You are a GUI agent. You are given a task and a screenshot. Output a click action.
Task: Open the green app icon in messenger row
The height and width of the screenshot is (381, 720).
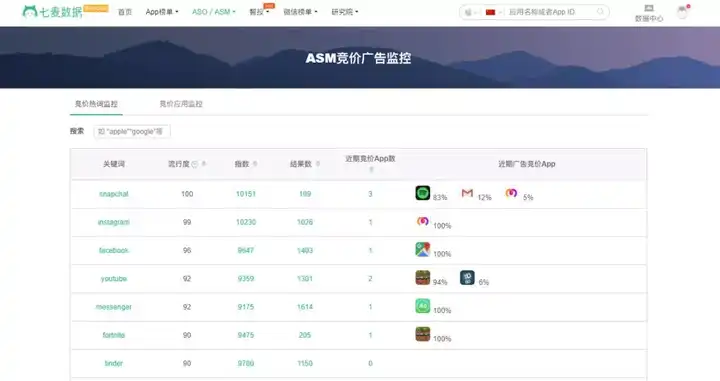click(x=422, y=306)
